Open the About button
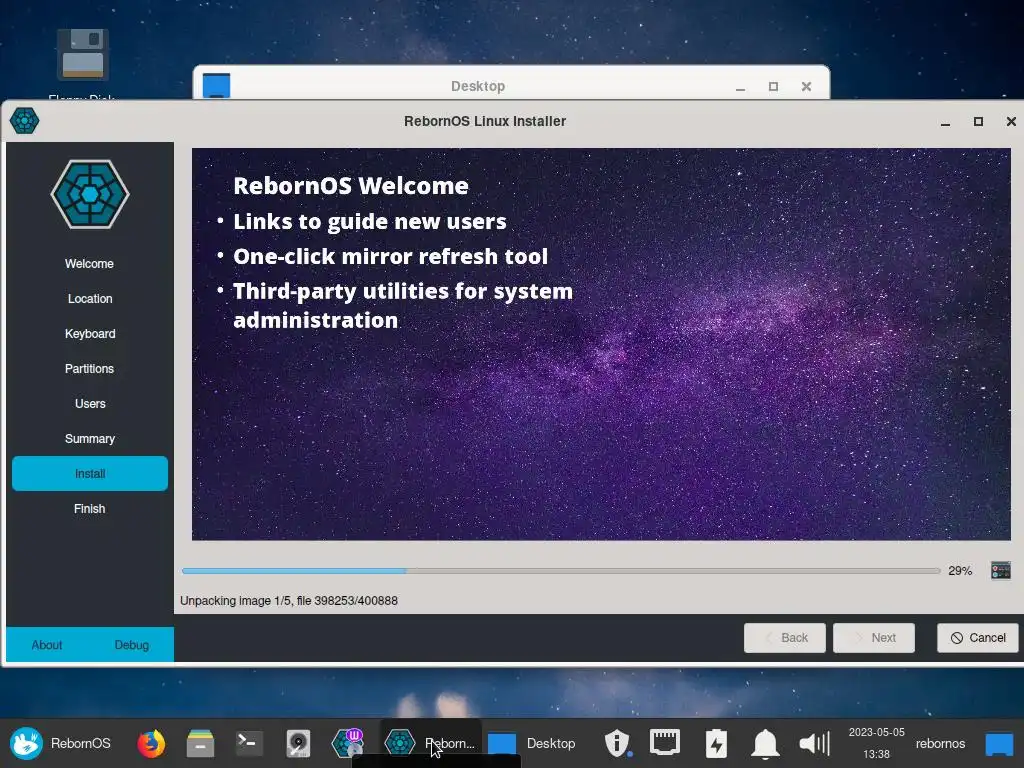Viewport: 1024px width, 768px height. coord(47,645)
